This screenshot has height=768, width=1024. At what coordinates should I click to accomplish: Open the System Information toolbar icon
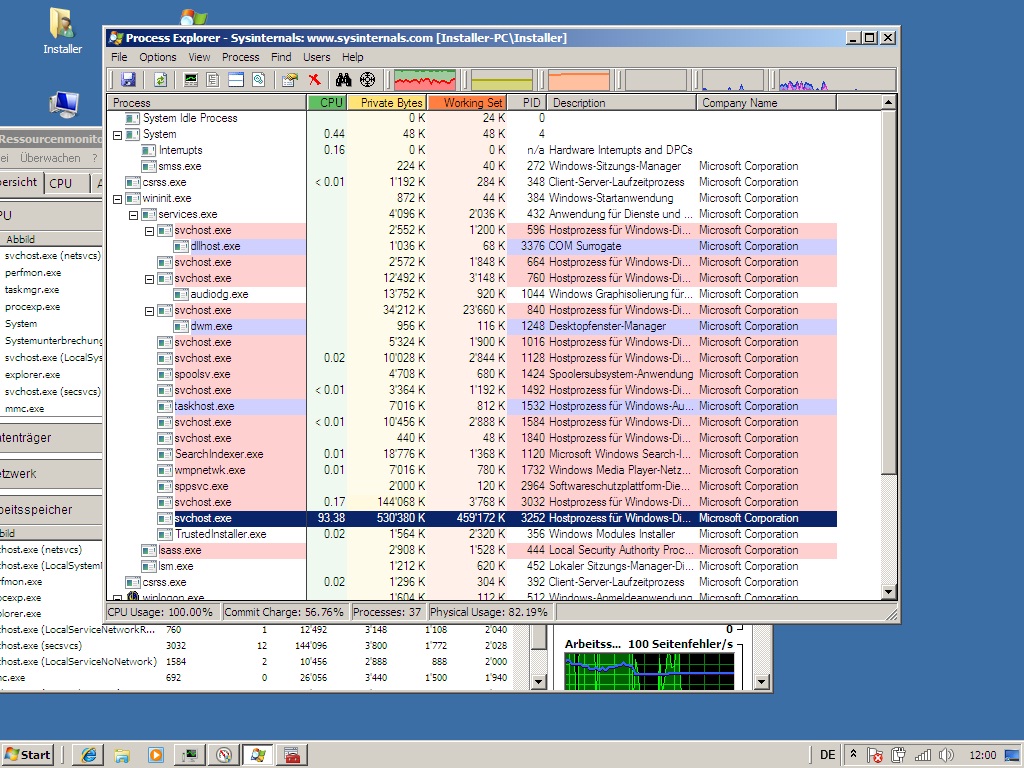pos(190,80)
